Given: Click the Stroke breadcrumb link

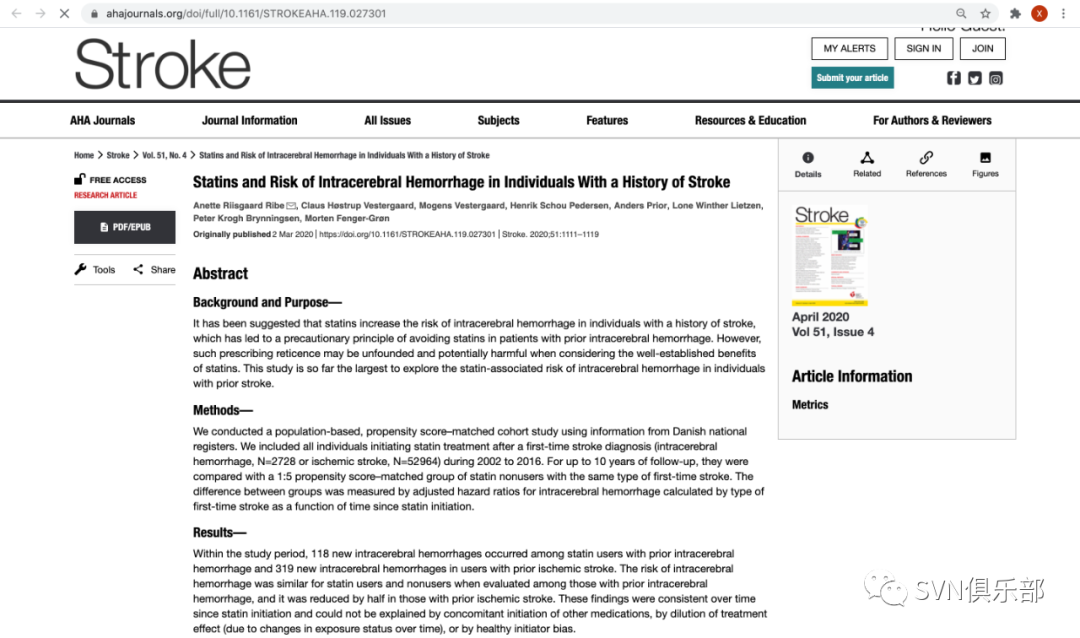Looking at the screenshot, I should [118, 155].
